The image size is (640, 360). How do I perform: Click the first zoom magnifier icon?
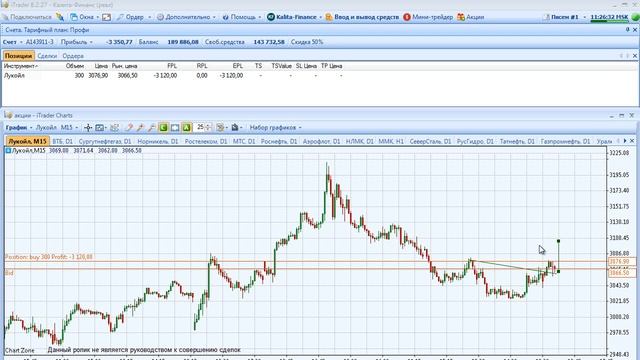click(129, 128)
